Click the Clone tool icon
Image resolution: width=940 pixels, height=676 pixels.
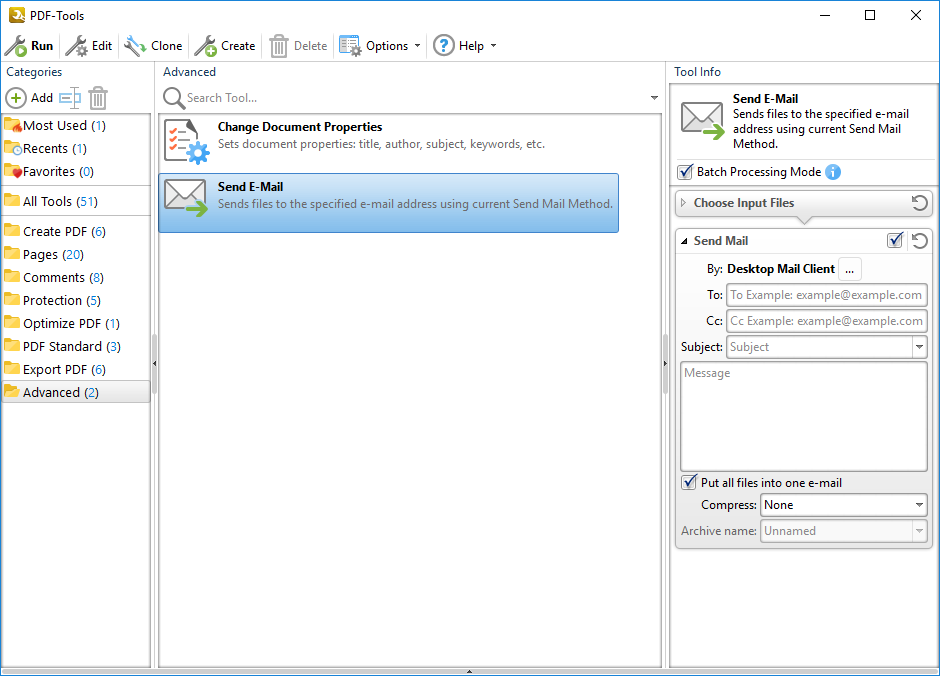pyautogui.click(x=135, y=46)
